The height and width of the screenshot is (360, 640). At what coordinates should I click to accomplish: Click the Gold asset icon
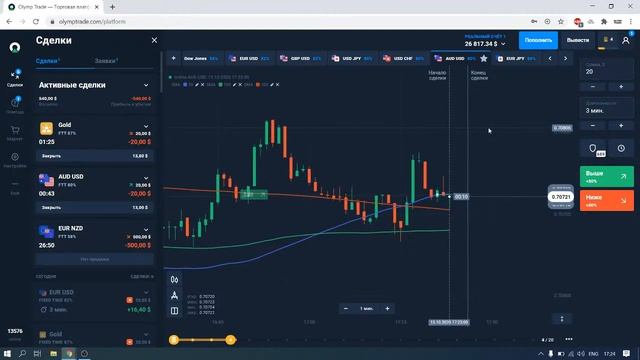[x=46, y=128]
